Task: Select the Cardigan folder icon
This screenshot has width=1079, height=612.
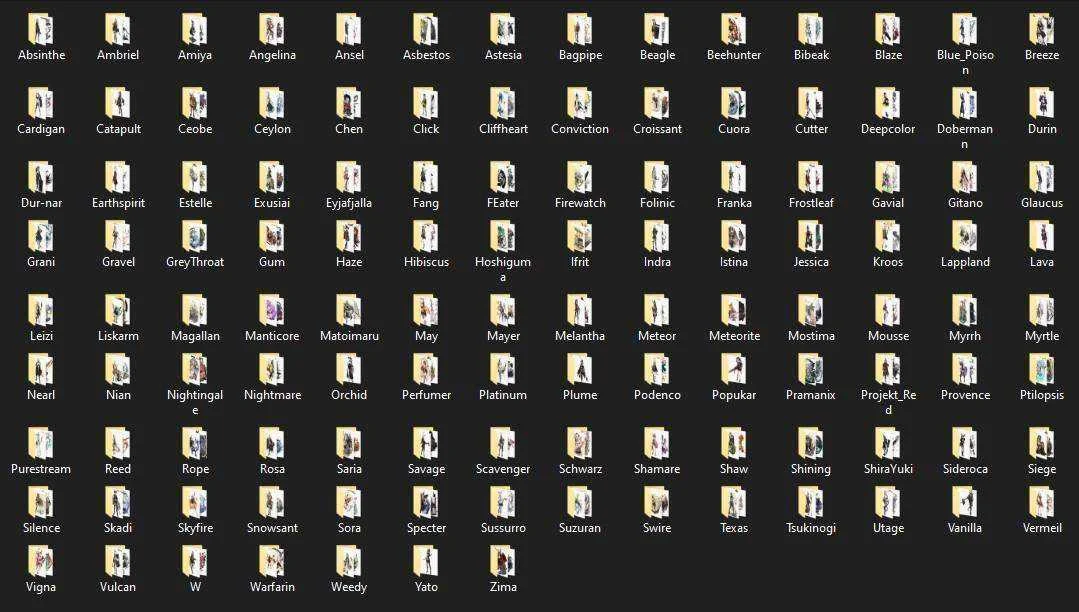Action: coord(41,103)
